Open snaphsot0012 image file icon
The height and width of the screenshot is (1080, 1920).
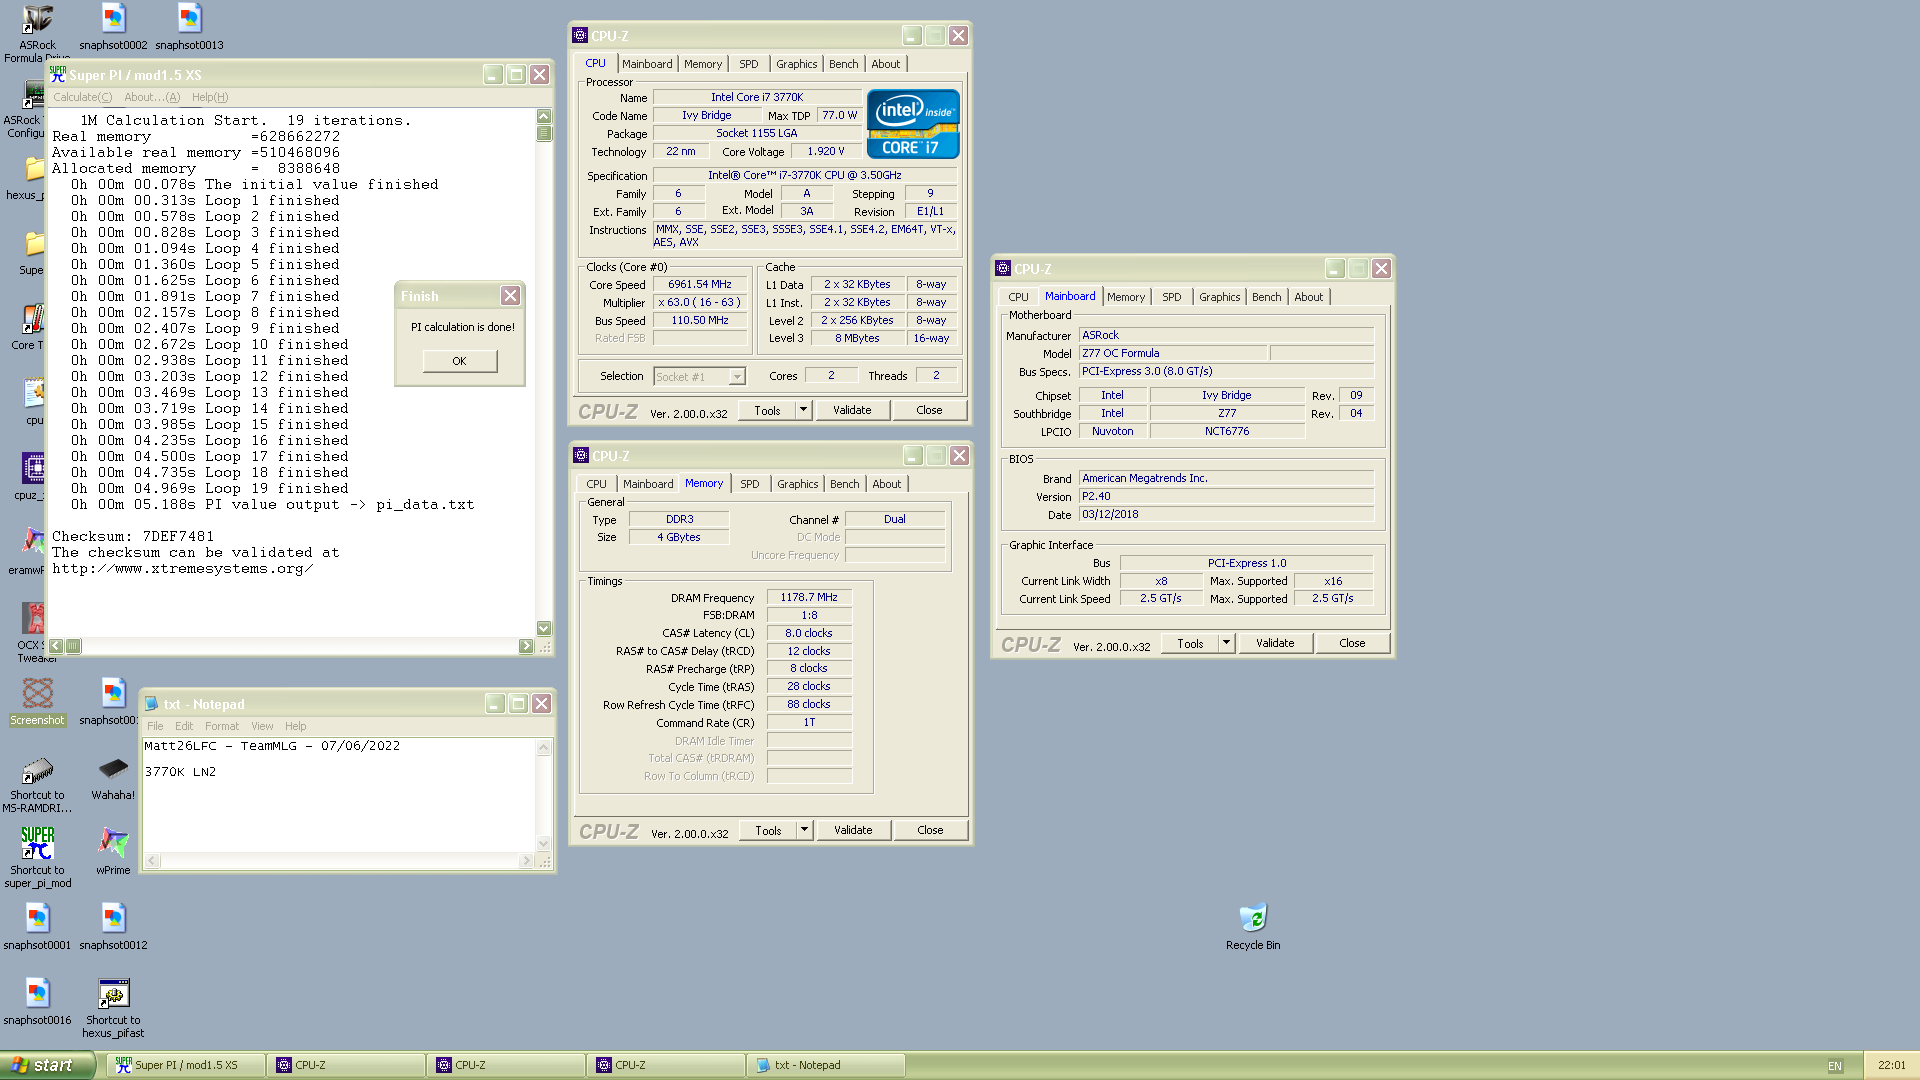pos(113,926)
